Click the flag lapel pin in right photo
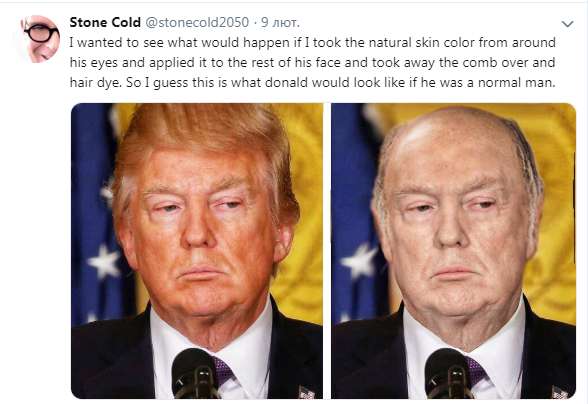The image size is (588, 404). pos(560,393)
